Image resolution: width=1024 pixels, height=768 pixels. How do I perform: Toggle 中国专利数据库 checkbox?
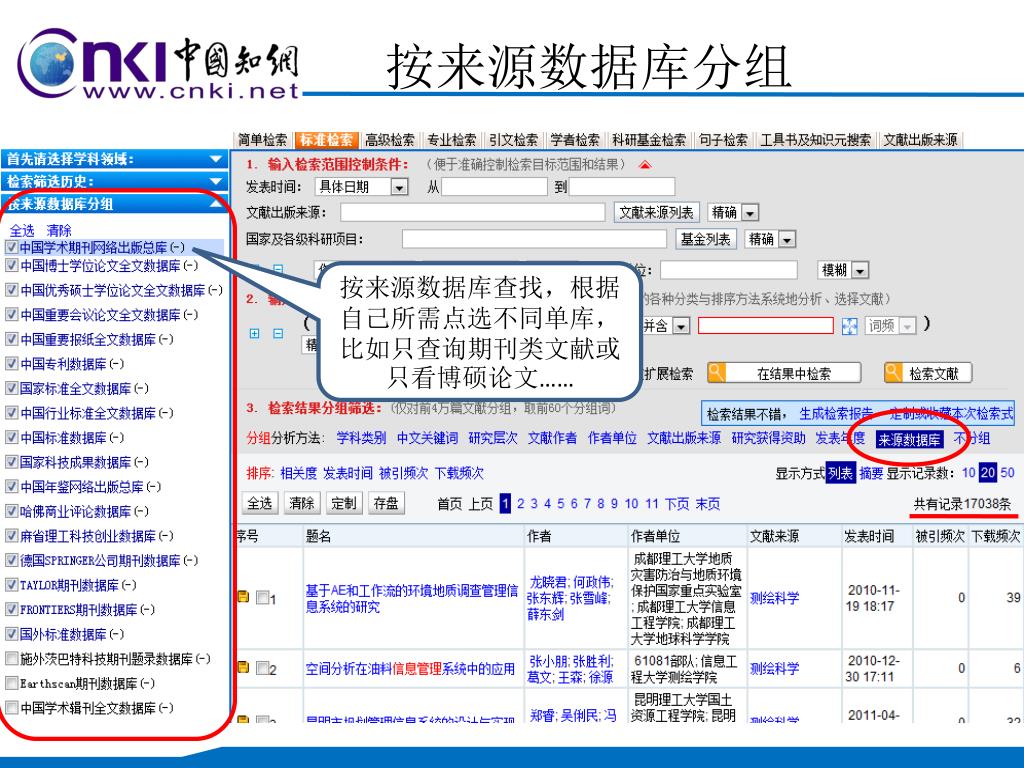point(11,363)
